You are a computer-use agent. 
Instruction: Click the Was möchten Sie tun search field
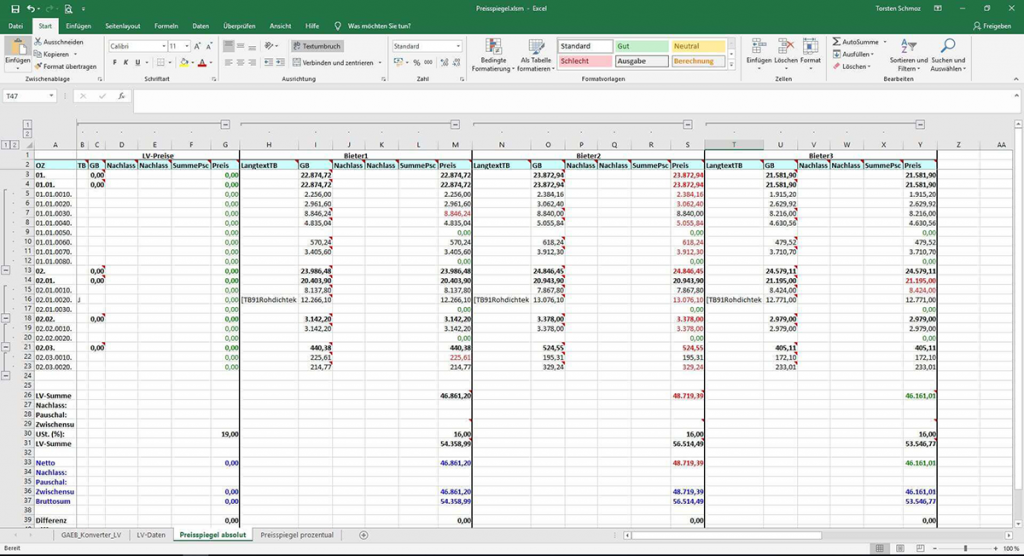(x=379, y=26)
